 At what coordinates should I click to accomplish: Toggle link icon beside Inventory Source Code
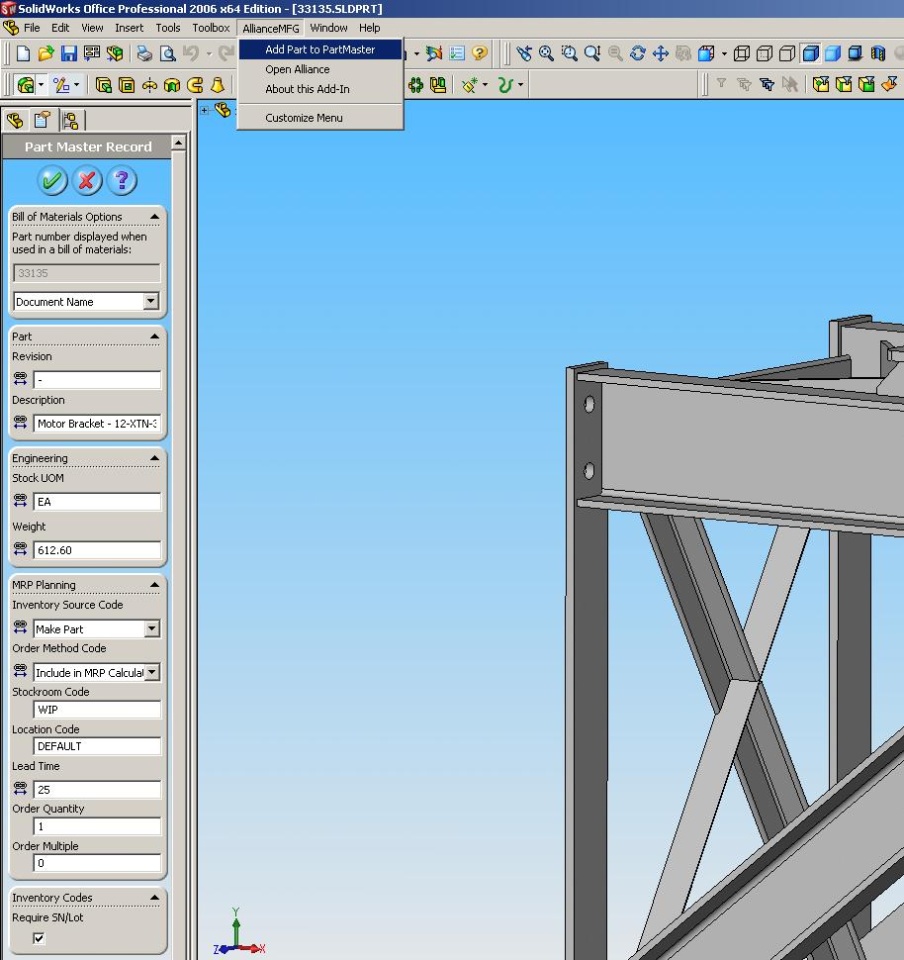pos(20,628)
